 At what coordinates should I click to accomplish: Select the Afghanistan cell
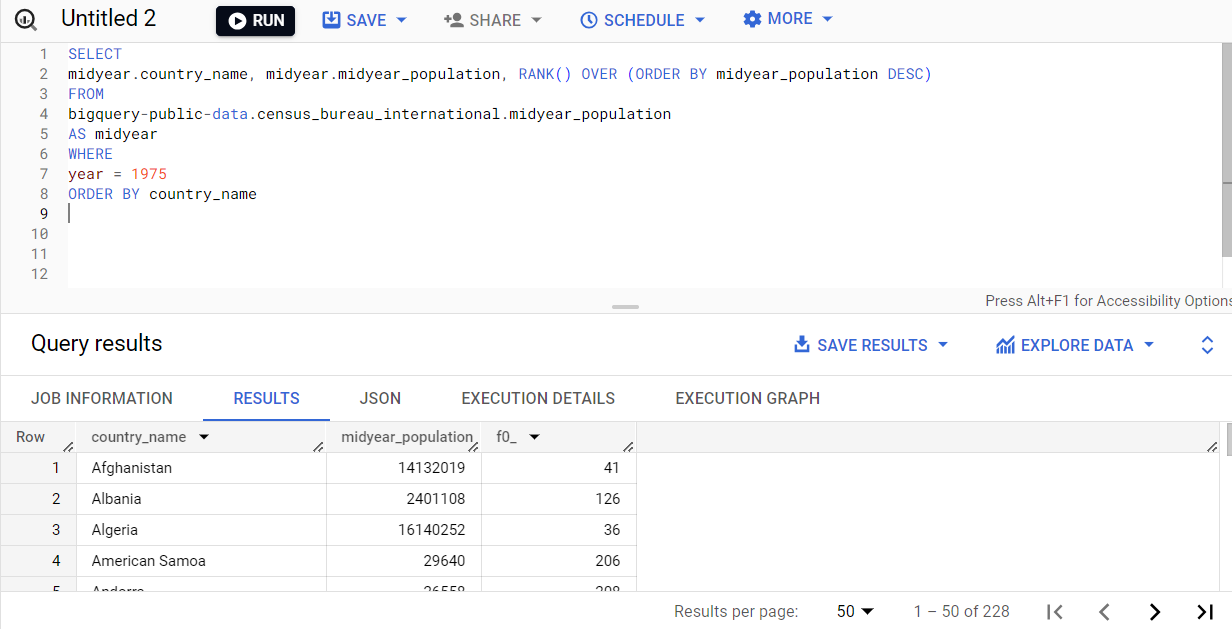201,468
